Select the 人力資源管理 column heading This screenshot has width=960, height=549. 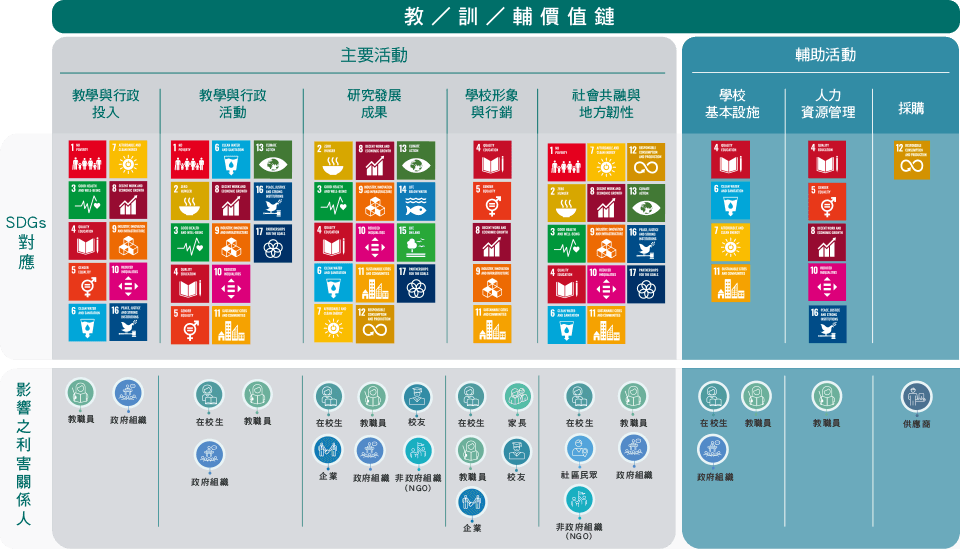click(828, 103)
